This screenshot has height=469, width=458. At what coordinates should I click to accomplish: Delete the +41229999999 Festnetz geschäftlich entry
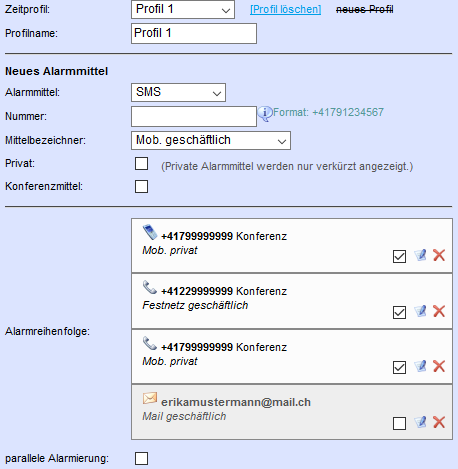point(439,311)
